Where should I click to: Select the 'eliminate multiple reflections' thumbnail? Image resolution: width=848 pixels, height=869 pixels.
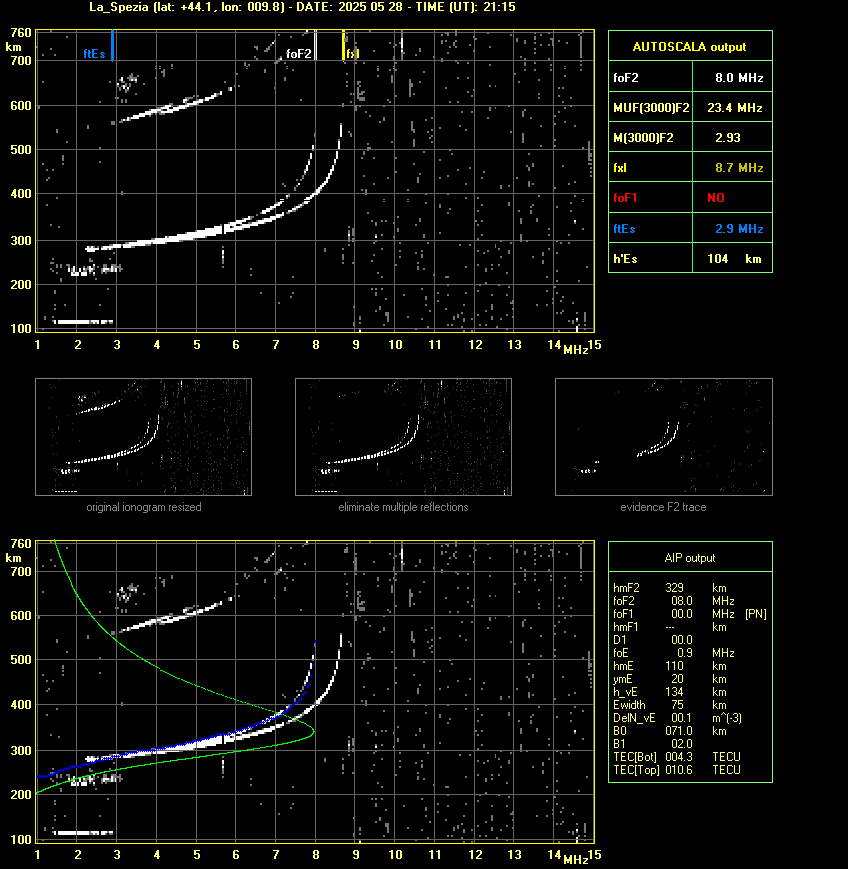[403, 437]
